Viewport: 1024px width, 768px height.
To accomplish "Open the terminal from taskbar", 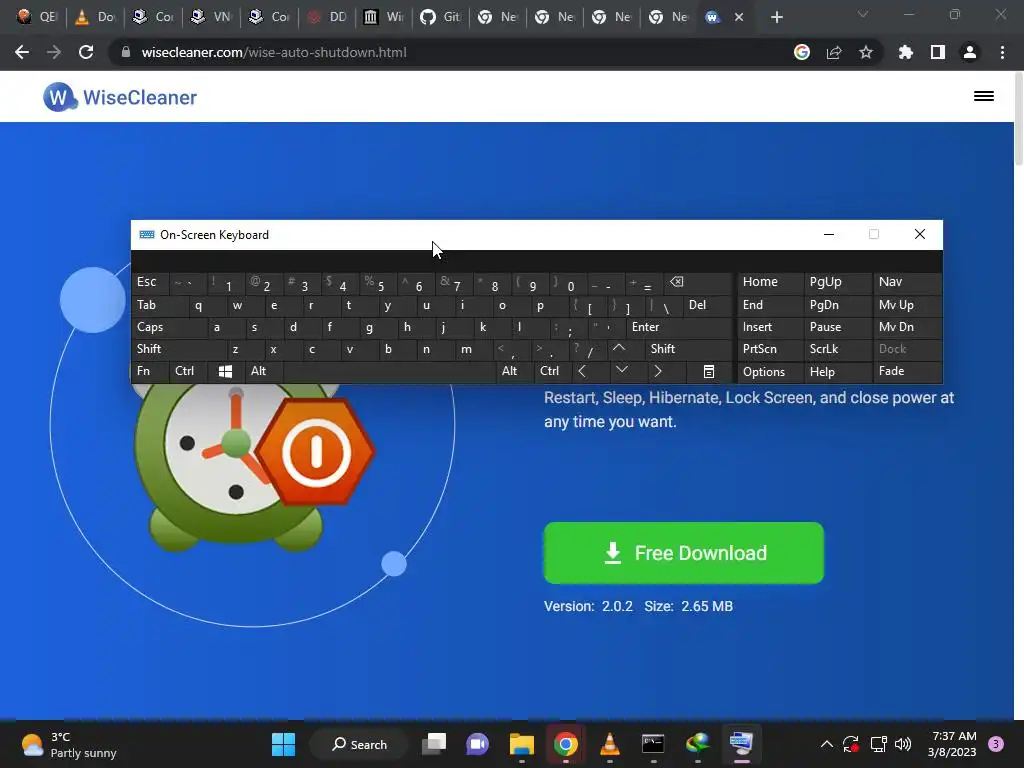I will [x=653, y=744].
